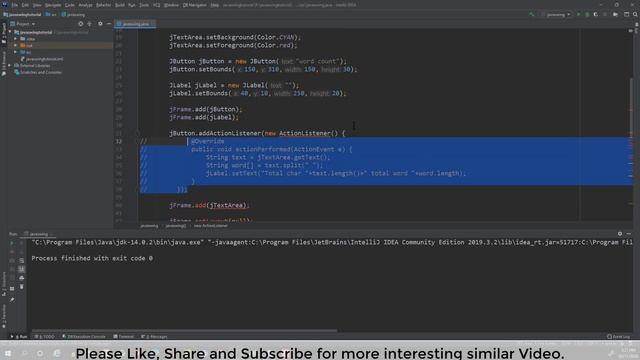This screenshot has width=640, height=360.
Task: Click the locate-file target icon in Project panel
Action: (80, 24)
